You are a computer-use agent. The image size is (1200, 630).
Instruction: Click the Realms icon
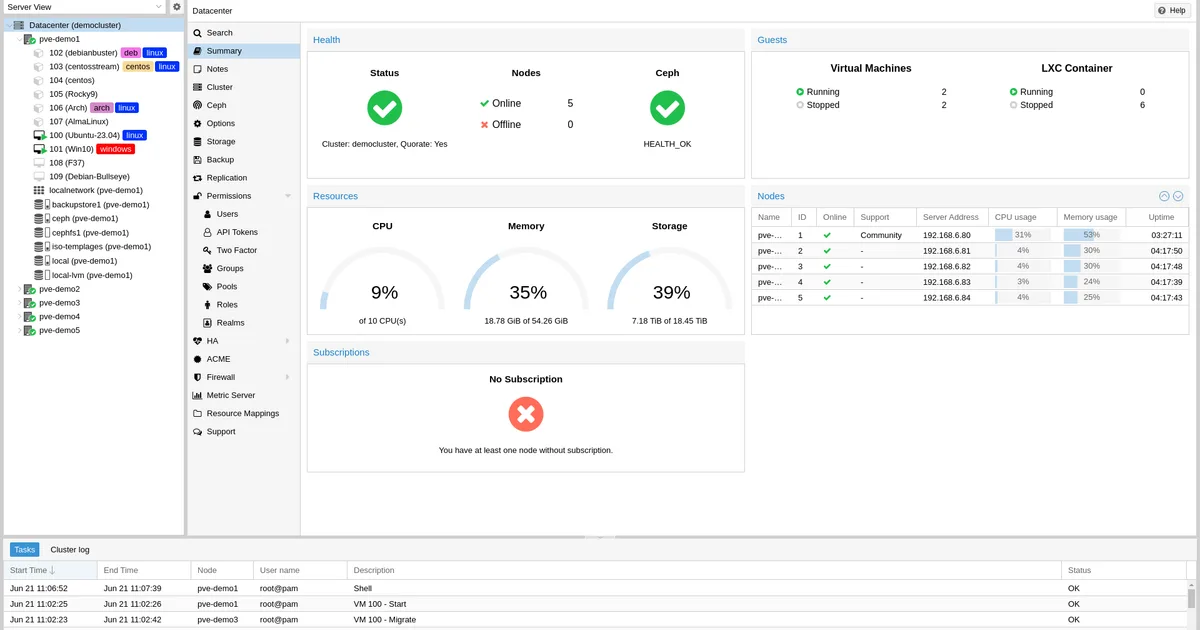[x=208, y=323]
